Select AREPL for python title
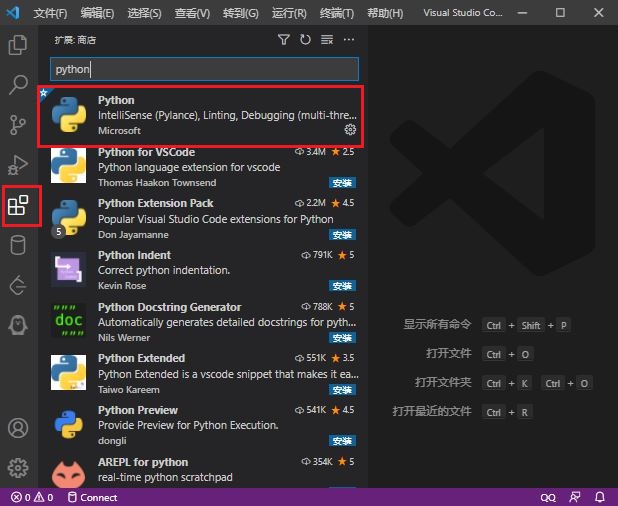Image resolution: width=618 pixels, height=506 pixels. pos(143,462)
